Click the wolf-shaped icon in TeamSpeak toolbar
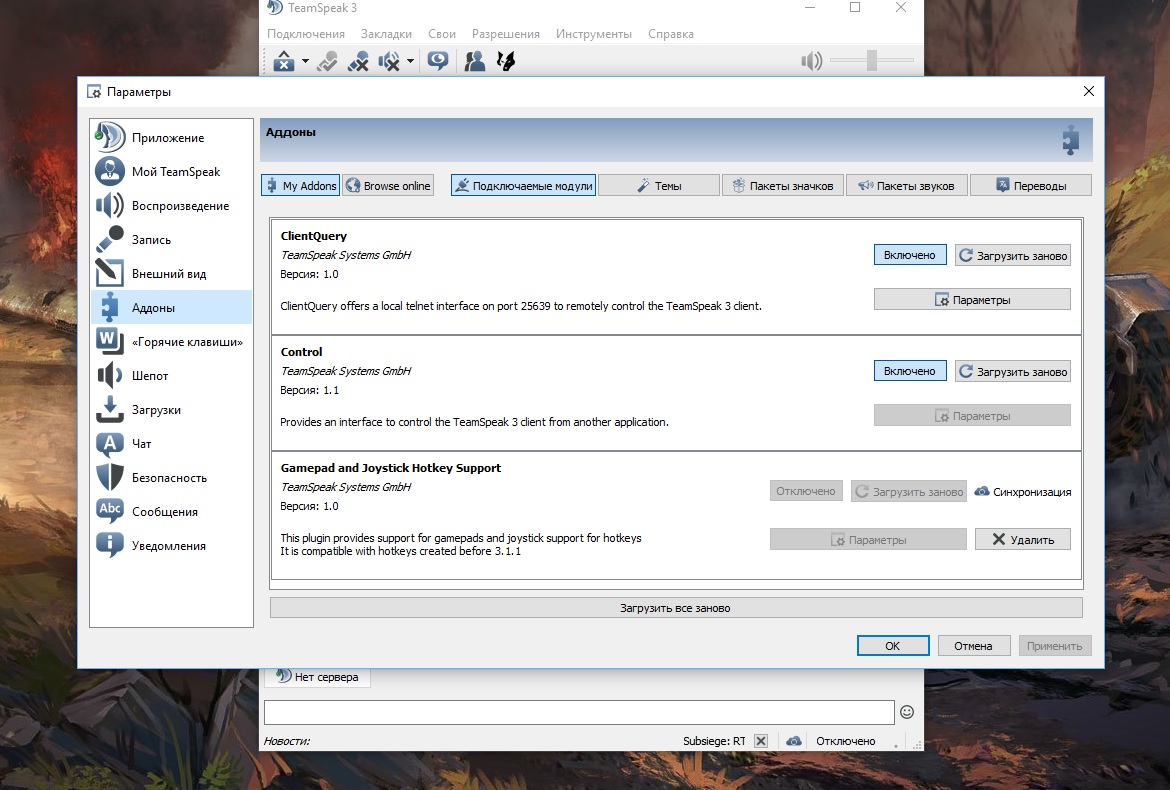The height and width of the screenshot is (790, 1170). pos(506,61)
